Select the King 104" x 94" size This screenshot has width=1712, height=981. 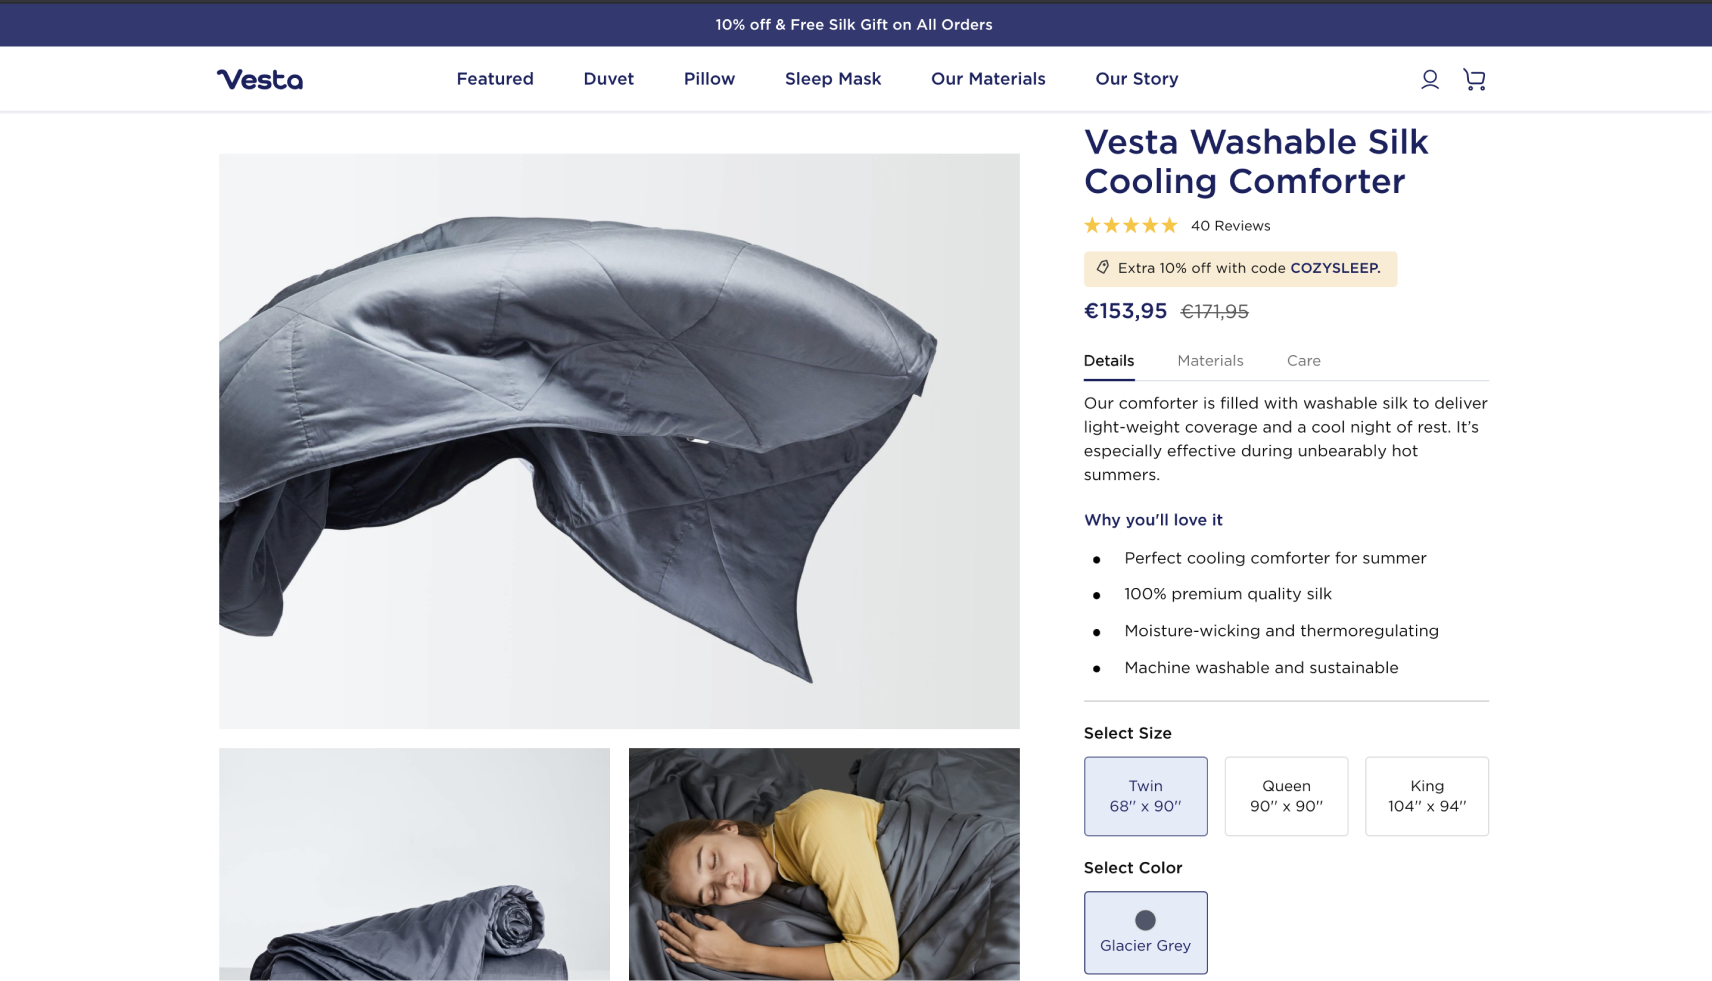point(1427,796)
